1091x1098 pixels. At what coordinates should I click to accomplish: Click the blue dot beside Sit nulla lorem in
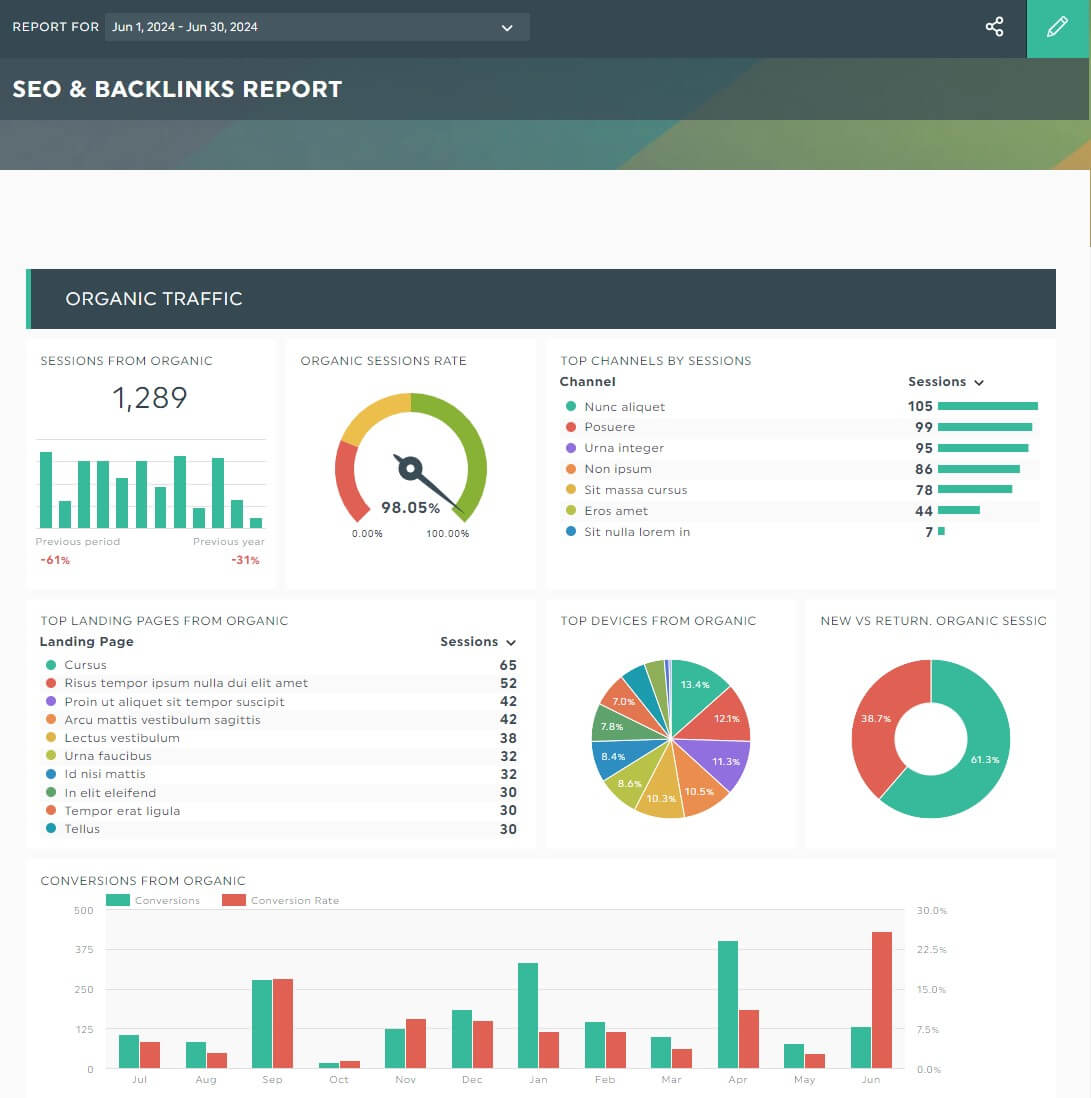(571, 532)
